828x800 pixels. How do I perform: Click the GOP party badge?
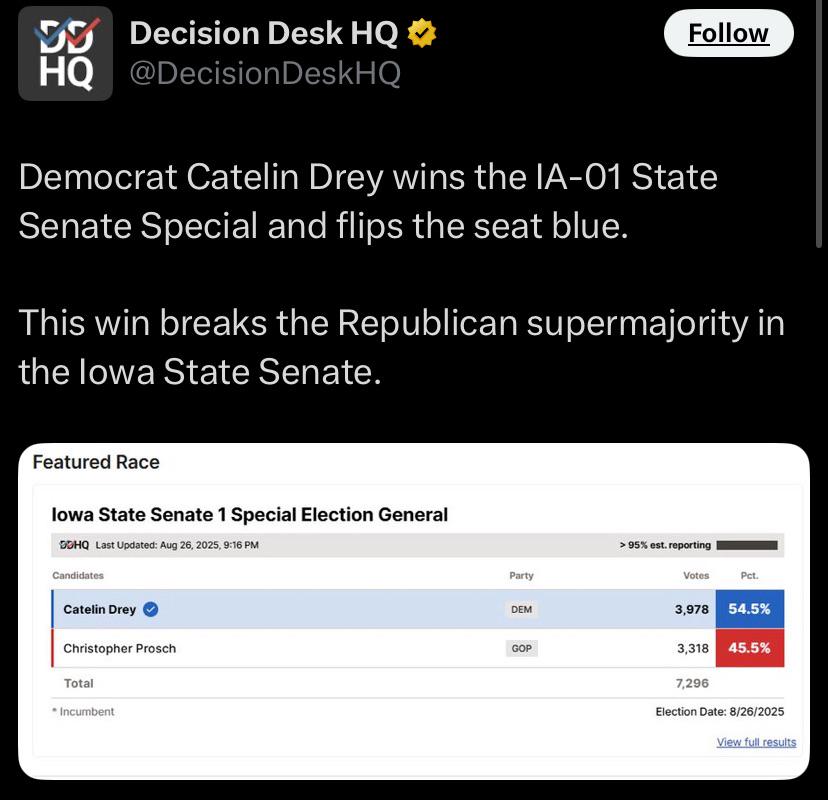521,648
